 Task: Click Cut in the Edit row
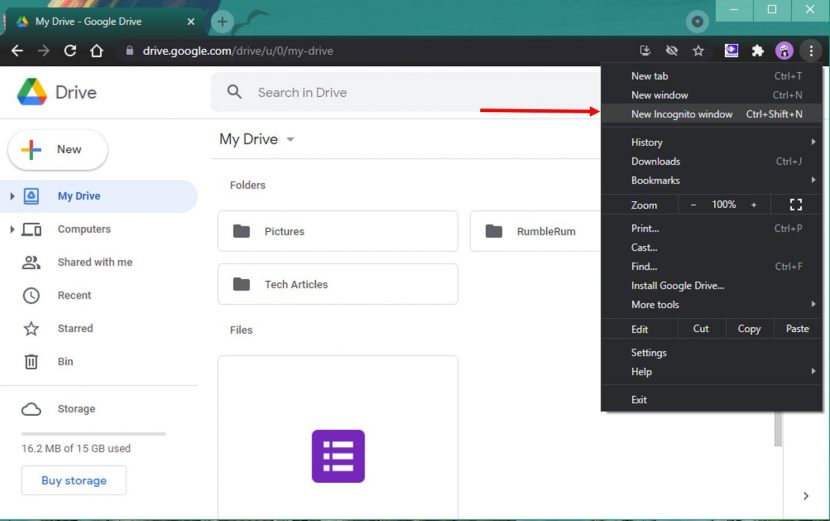coord(701,329)
